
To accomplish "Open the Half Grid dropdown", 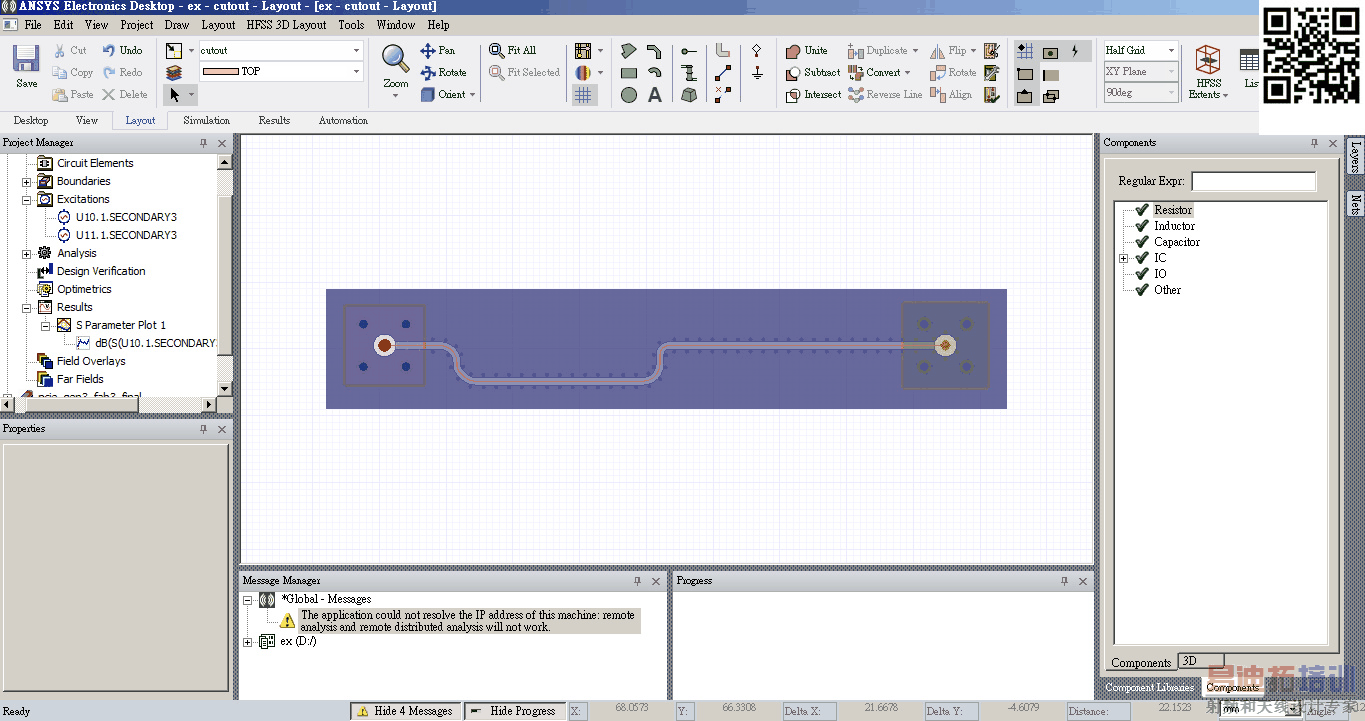I will tap(1171, 50).
